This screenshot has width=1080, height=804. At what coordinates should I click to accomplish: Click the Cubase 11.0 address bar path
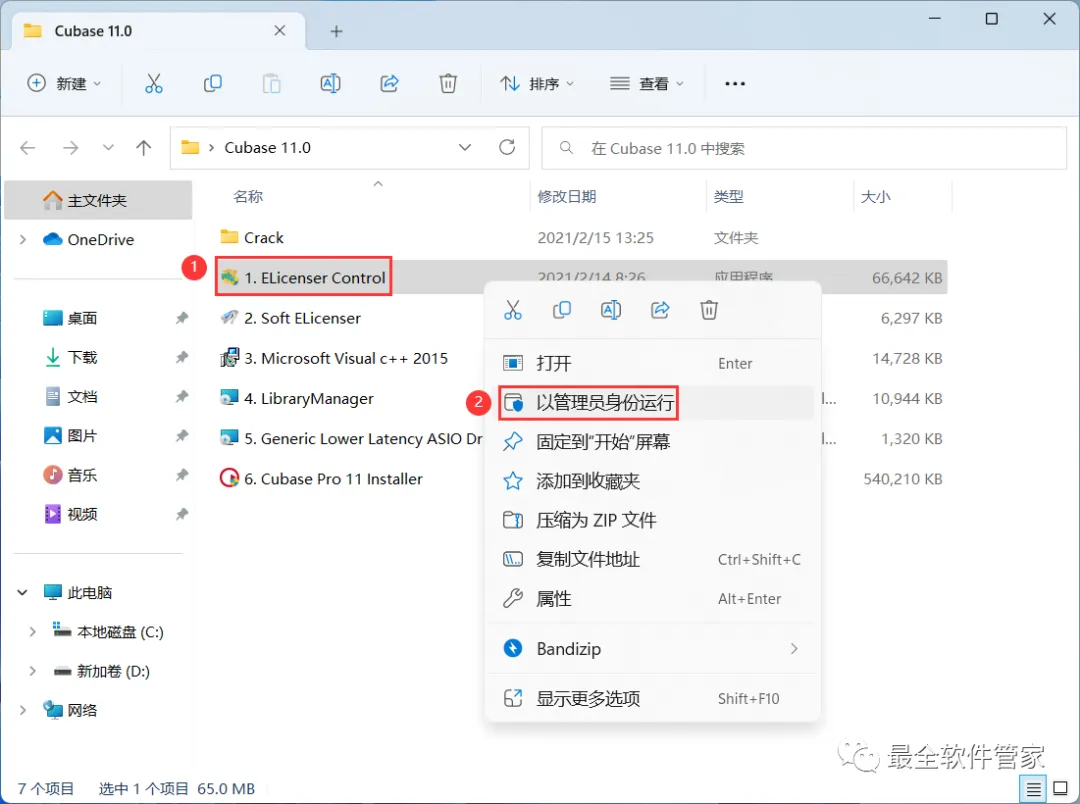pyautogui.click(x=267, y=147)
